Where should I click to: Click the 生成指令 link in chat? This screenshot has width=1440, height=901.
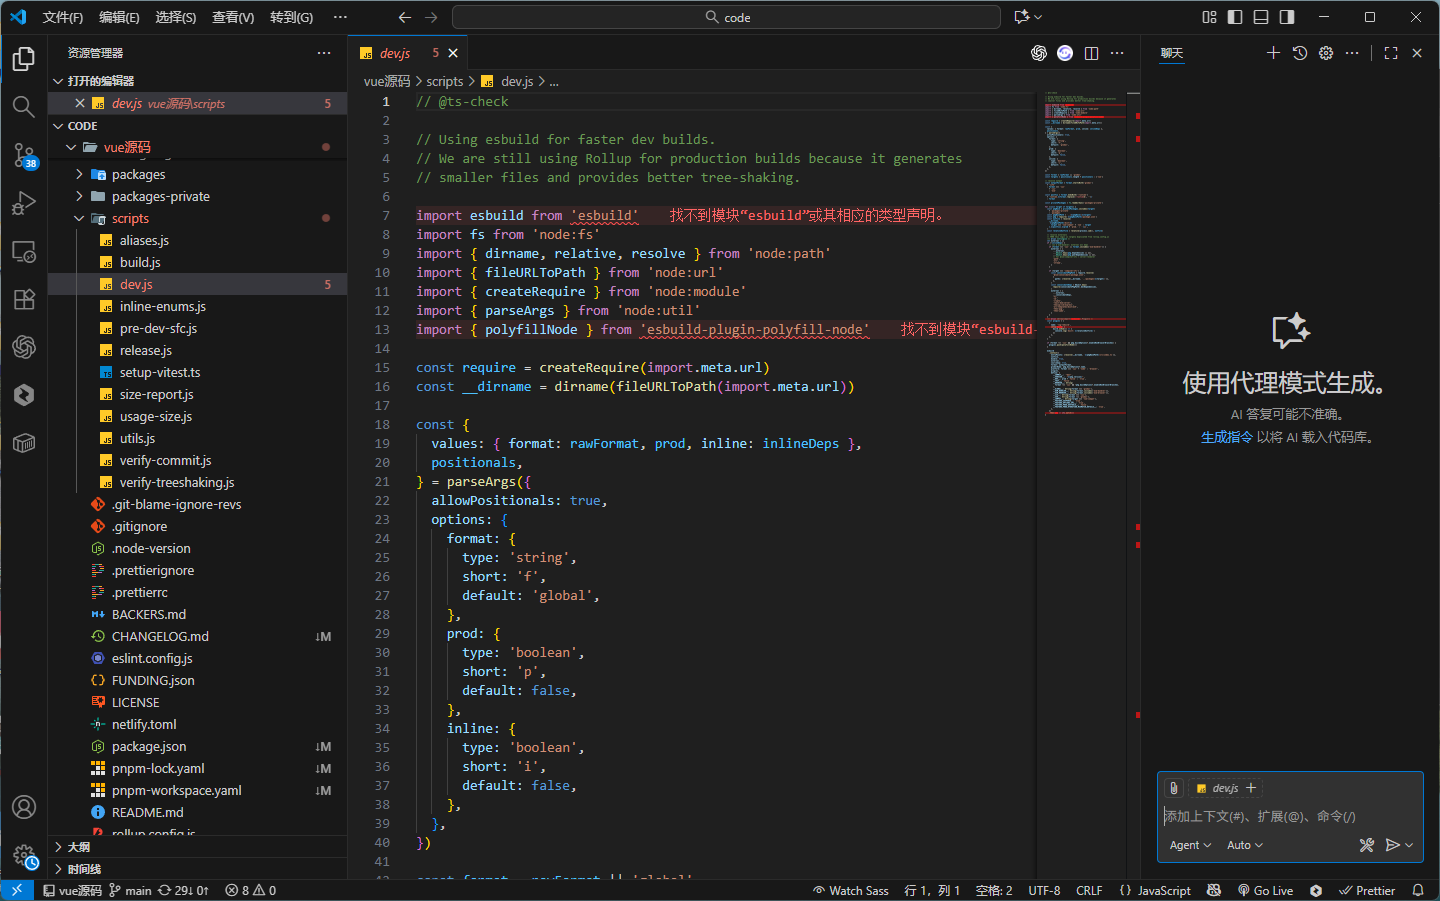point(1226,437)
